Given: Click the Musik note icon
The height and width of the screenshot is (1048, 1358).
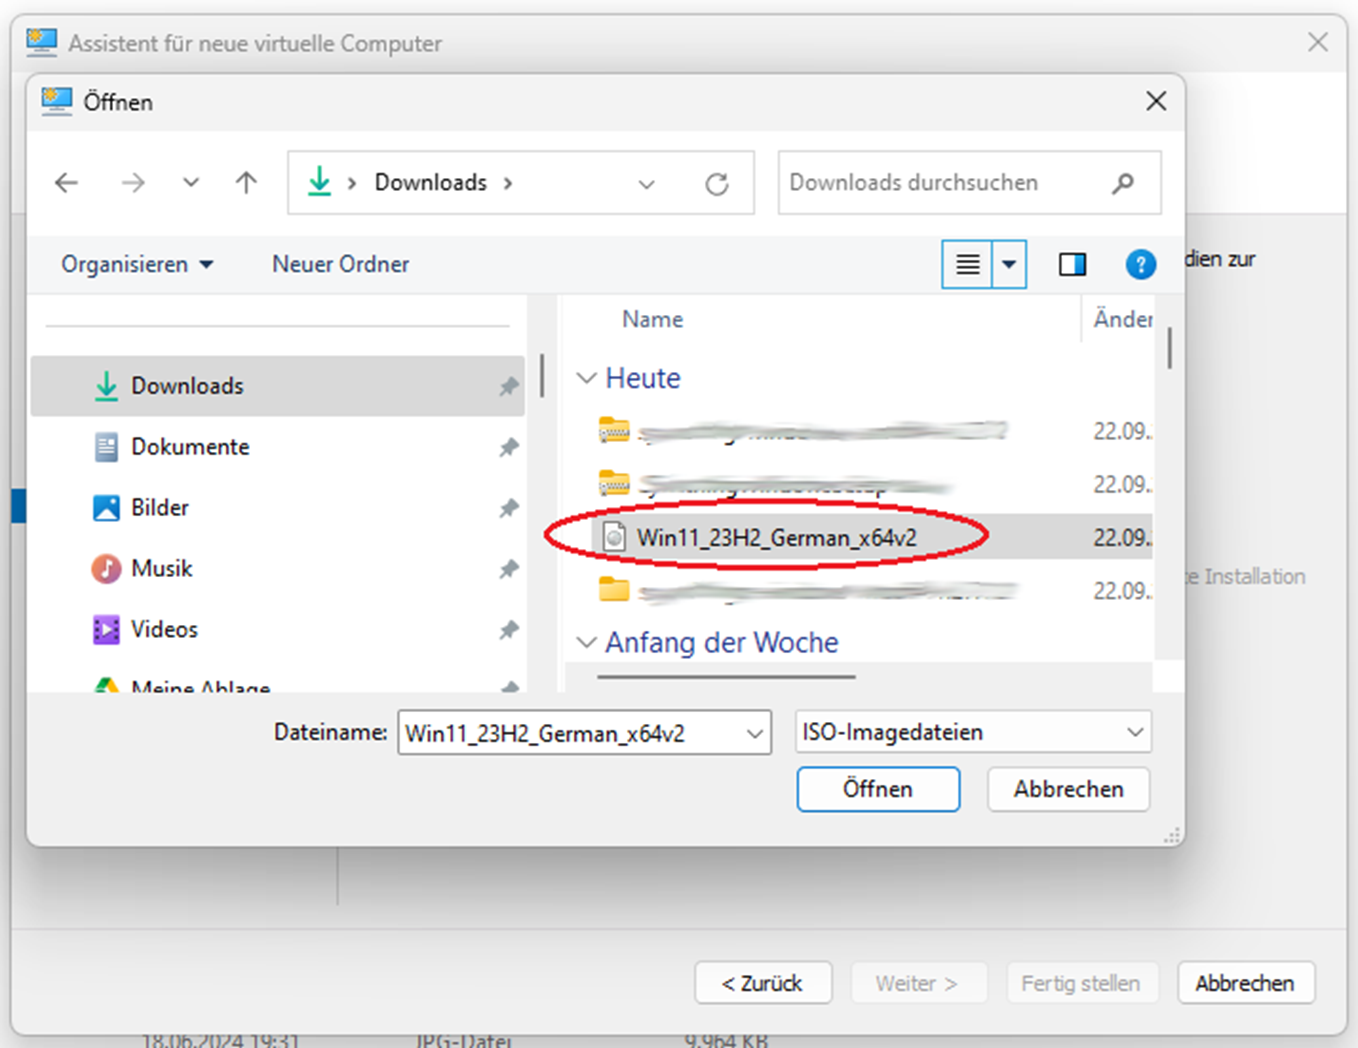Looking at the screenshot, I should 106,569.
